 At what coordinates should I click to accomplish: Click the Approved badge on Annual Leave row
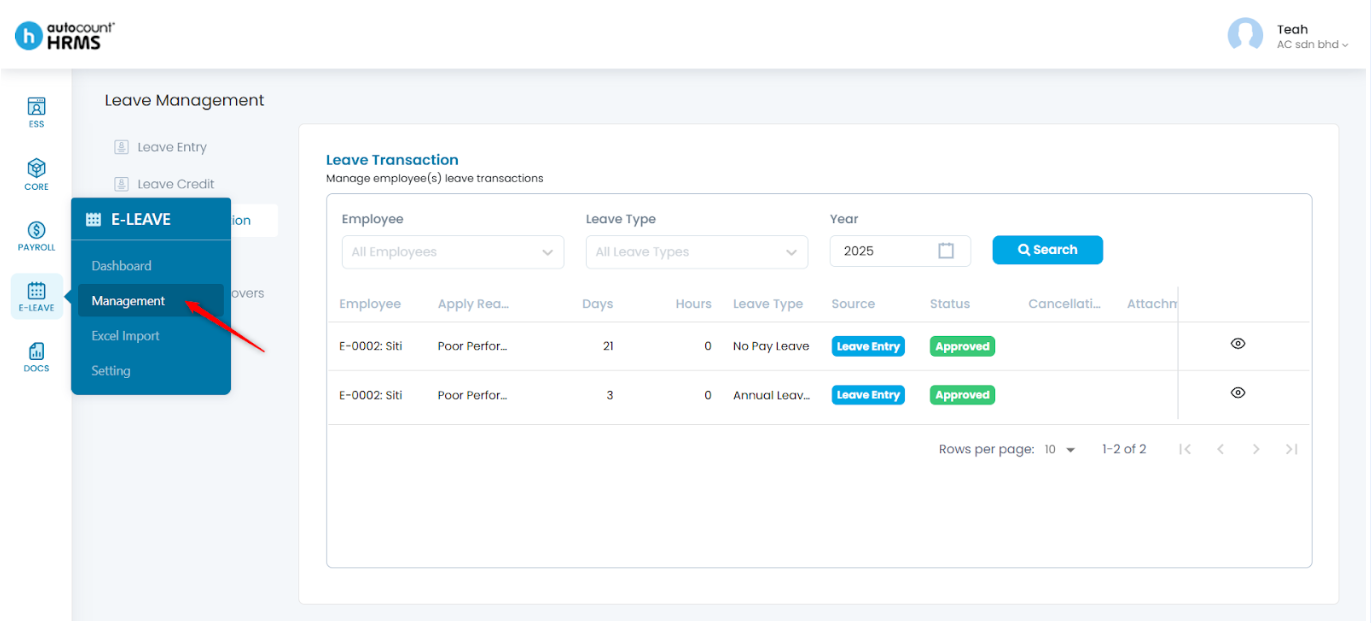(962, 395)
